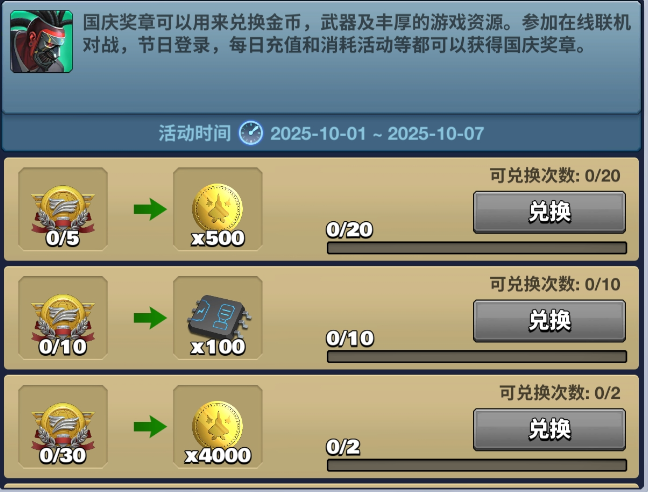648x492 pixels.
Task: Tap the masked character avatar portrait
Action: point(41,41)
